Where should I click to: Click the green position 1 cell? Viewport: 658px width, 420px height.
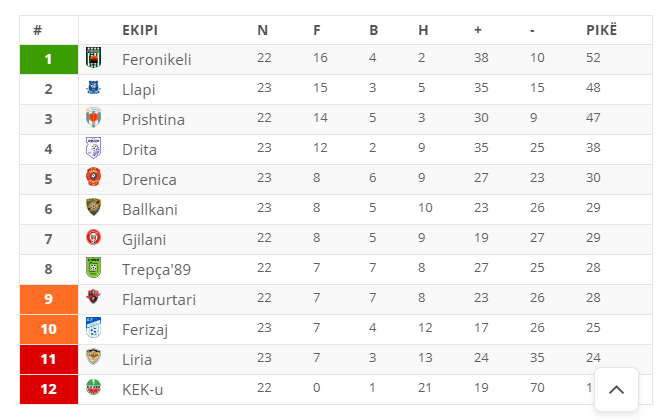pos(49,59)
